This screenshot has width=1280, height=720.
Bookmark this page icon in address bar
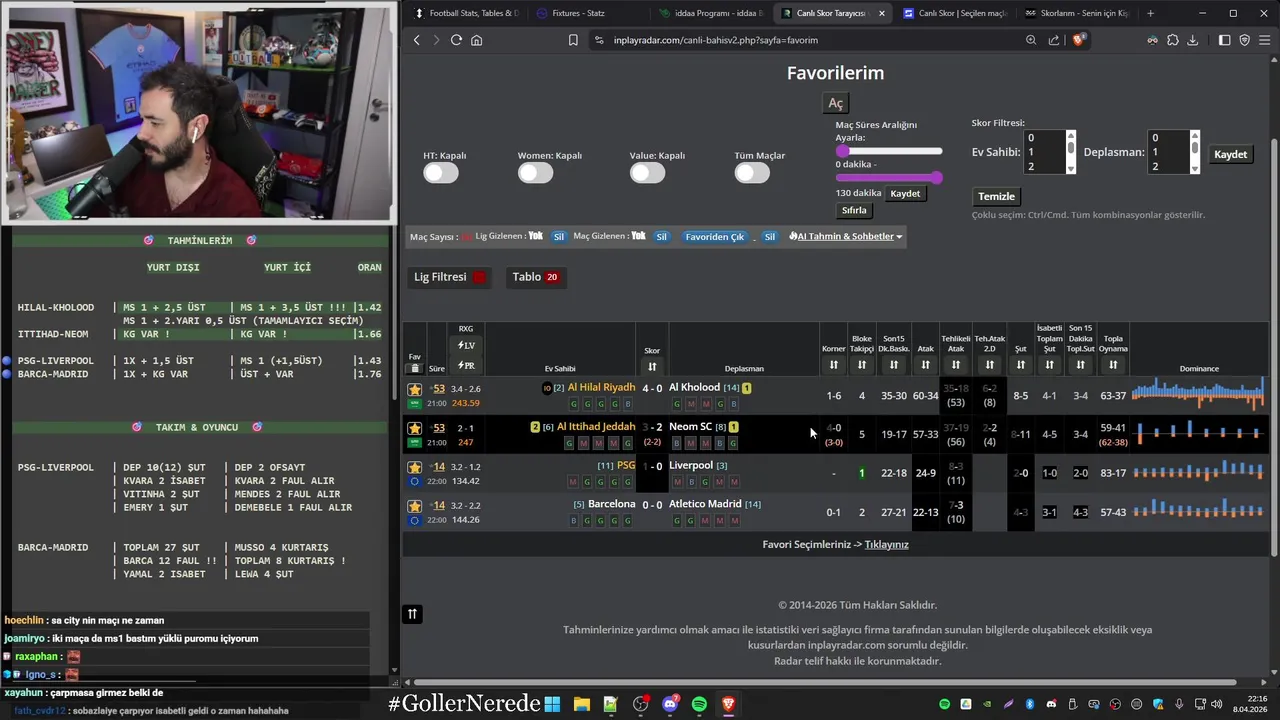coord(573,40)
